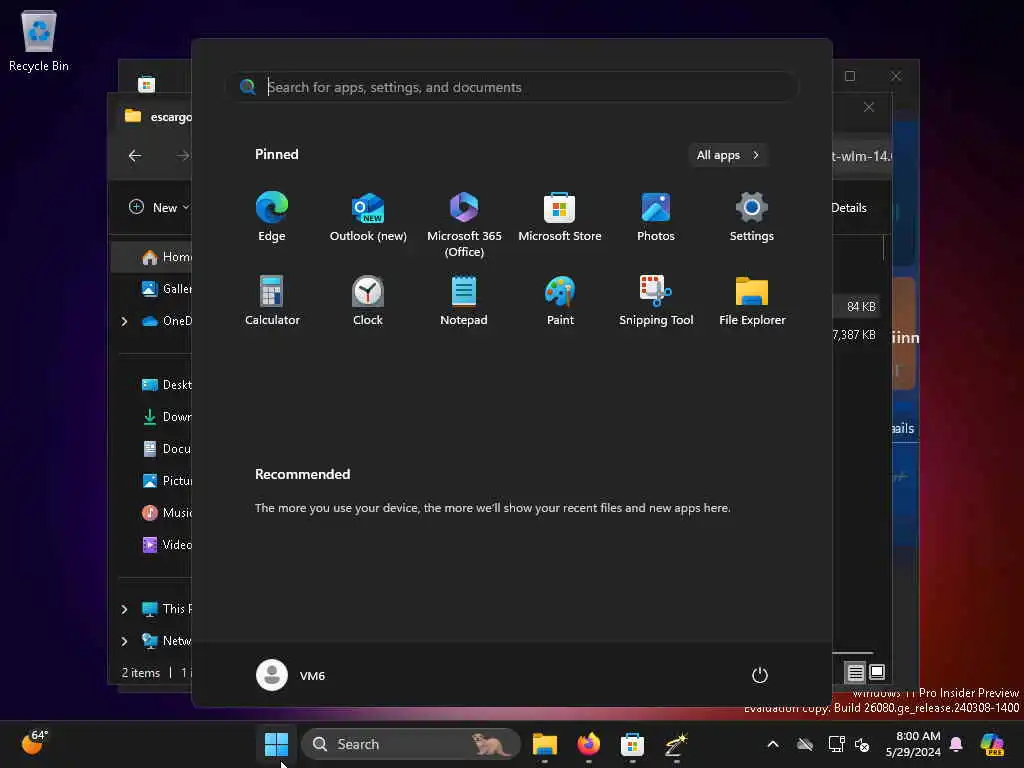Click Details pane button in Explorer
1024x768 pixels.
point(848,208)
